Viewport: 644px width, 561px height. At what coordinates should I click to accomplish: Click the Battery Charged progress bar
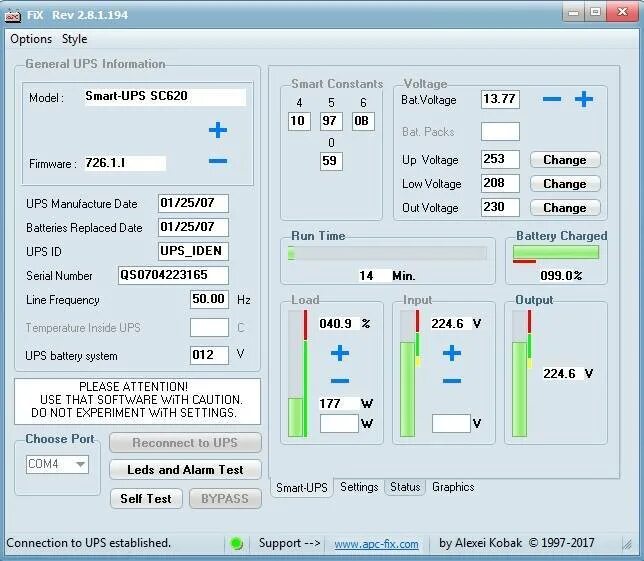tap(556, 252)
